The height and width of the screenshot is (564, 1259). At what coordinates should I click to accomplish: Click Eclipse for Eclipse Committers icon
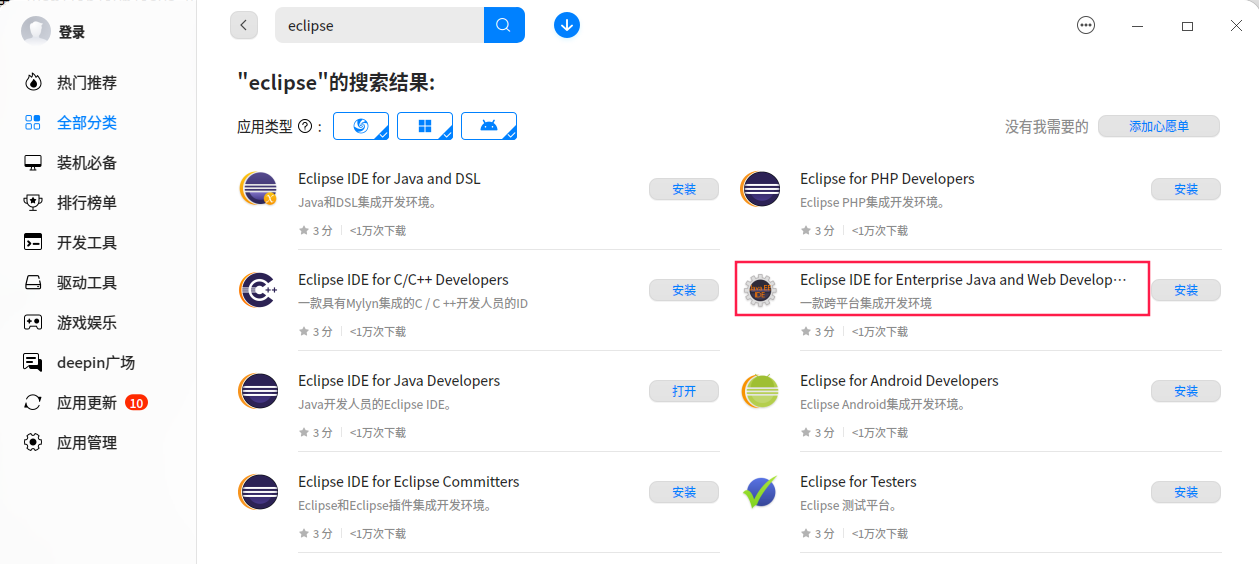pos(258,492)
